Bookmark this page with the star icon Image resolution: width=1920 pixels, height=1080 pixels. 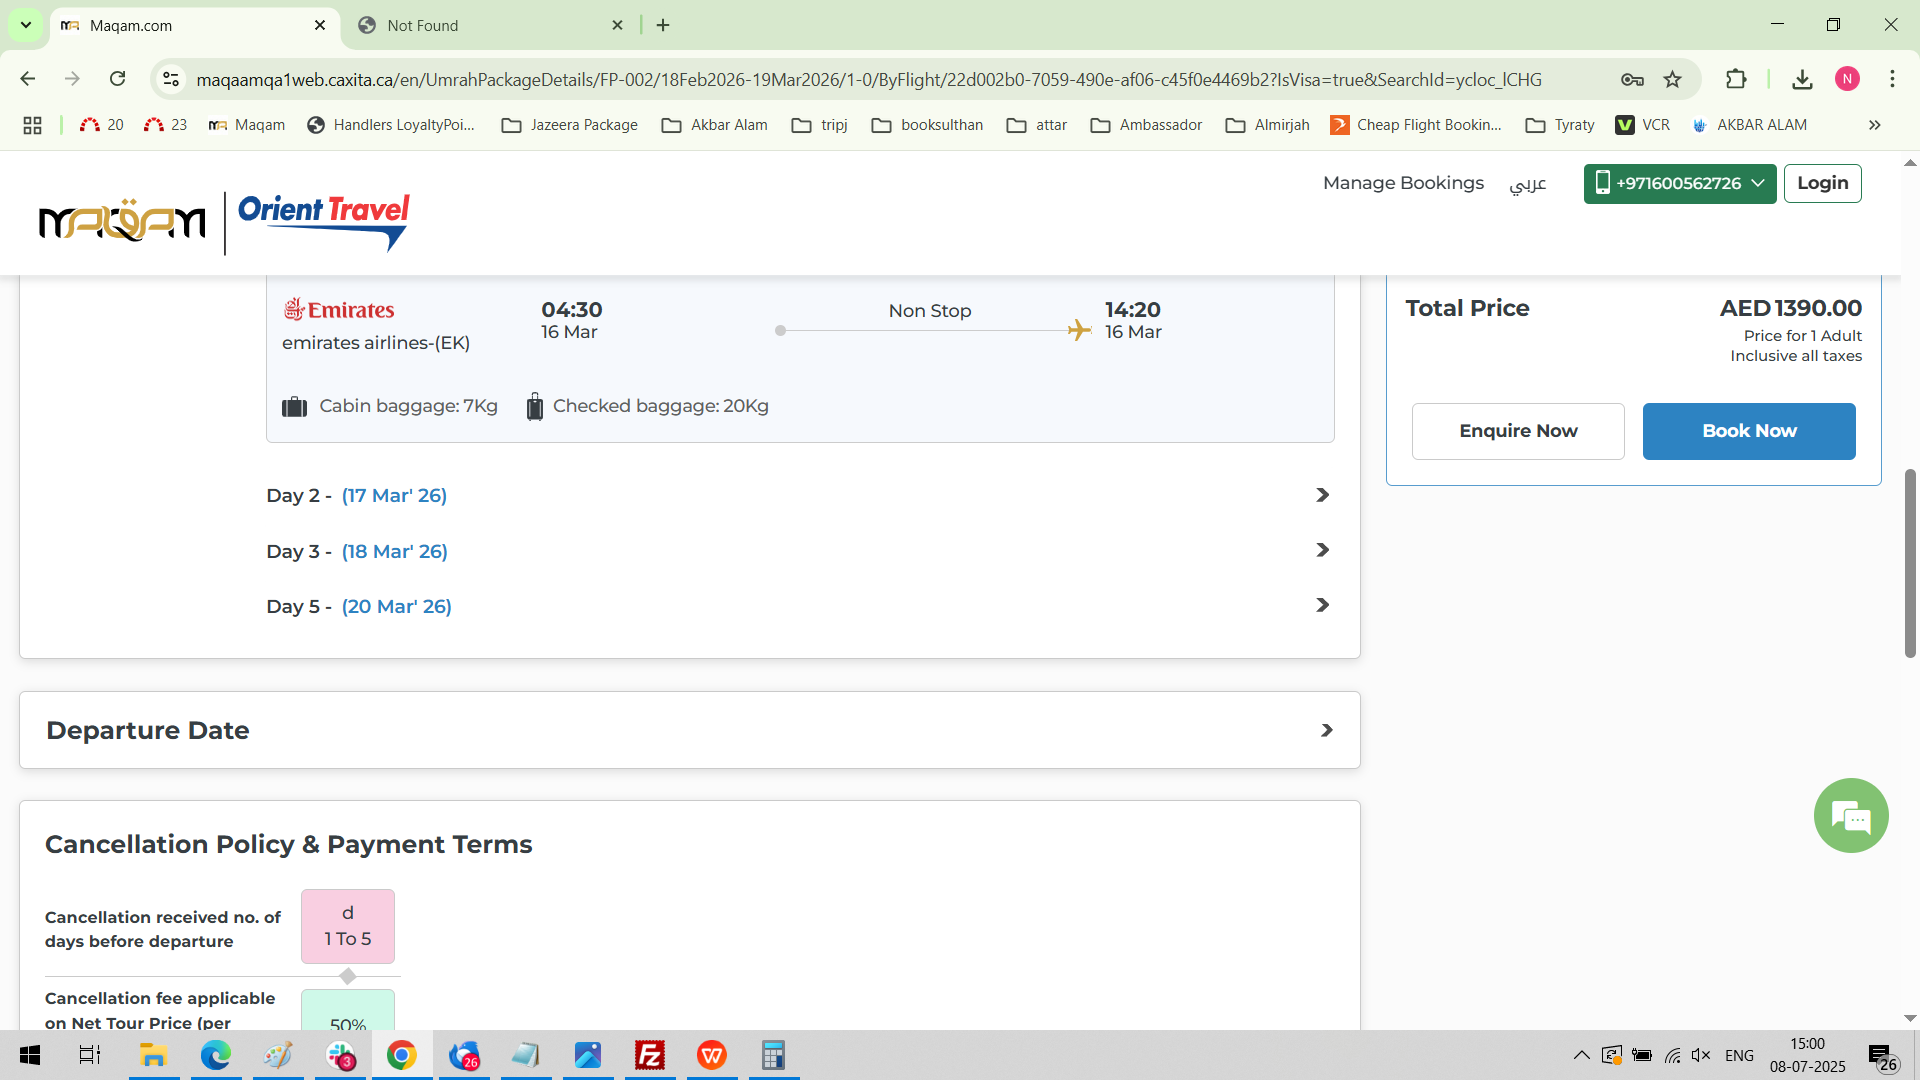tap(1672, 80)
